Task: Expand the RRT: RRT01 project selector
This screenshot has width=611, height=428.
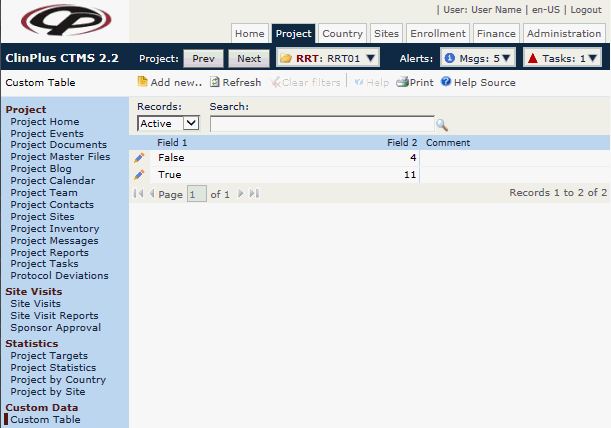Action: click(x=328, y=58)
